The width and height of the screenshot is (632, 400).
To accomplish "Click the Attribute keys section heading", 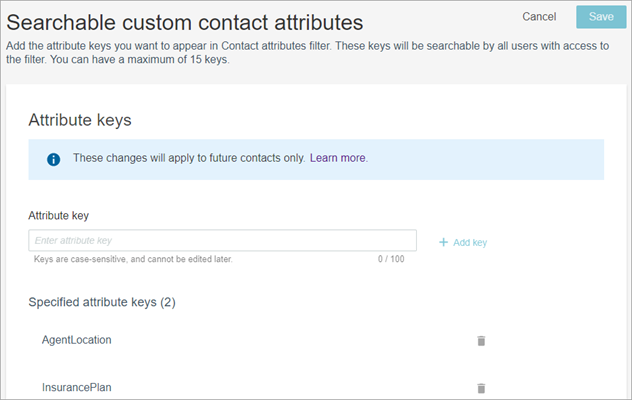I will coord(80,120).
